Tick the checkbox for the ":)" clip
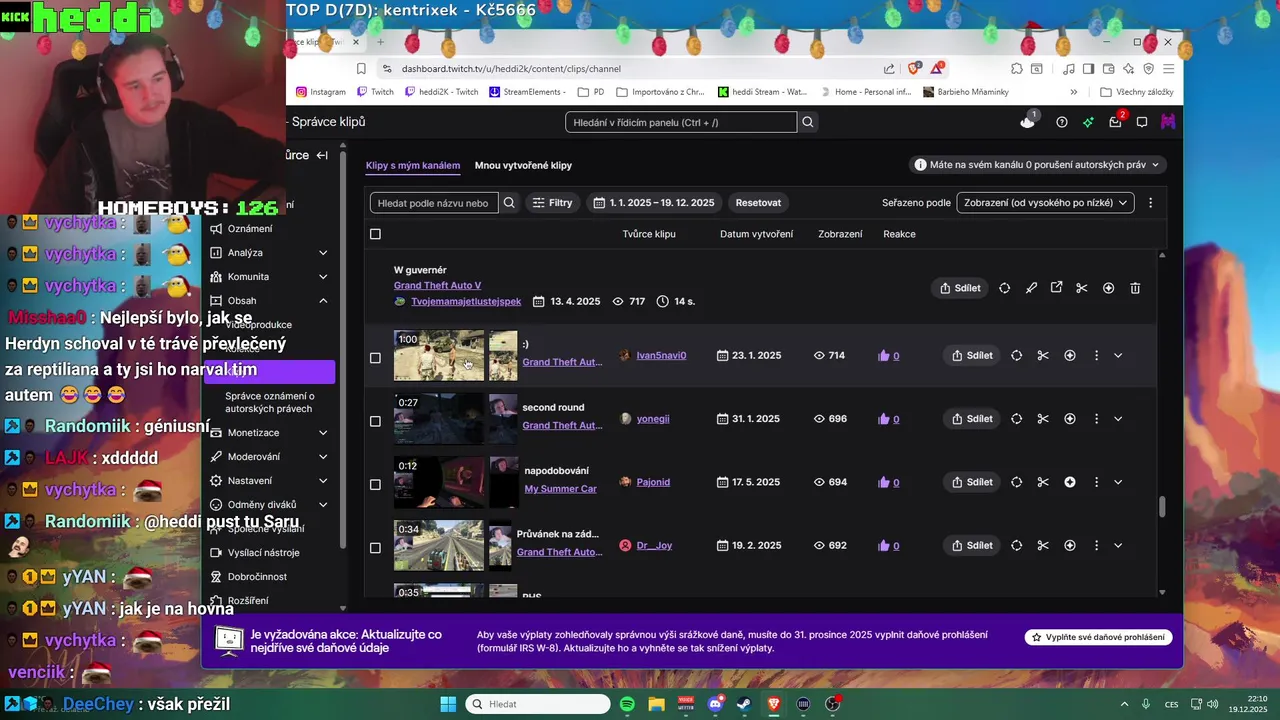The height and width of the screenshot is (720, 1280). coord(375,358)
